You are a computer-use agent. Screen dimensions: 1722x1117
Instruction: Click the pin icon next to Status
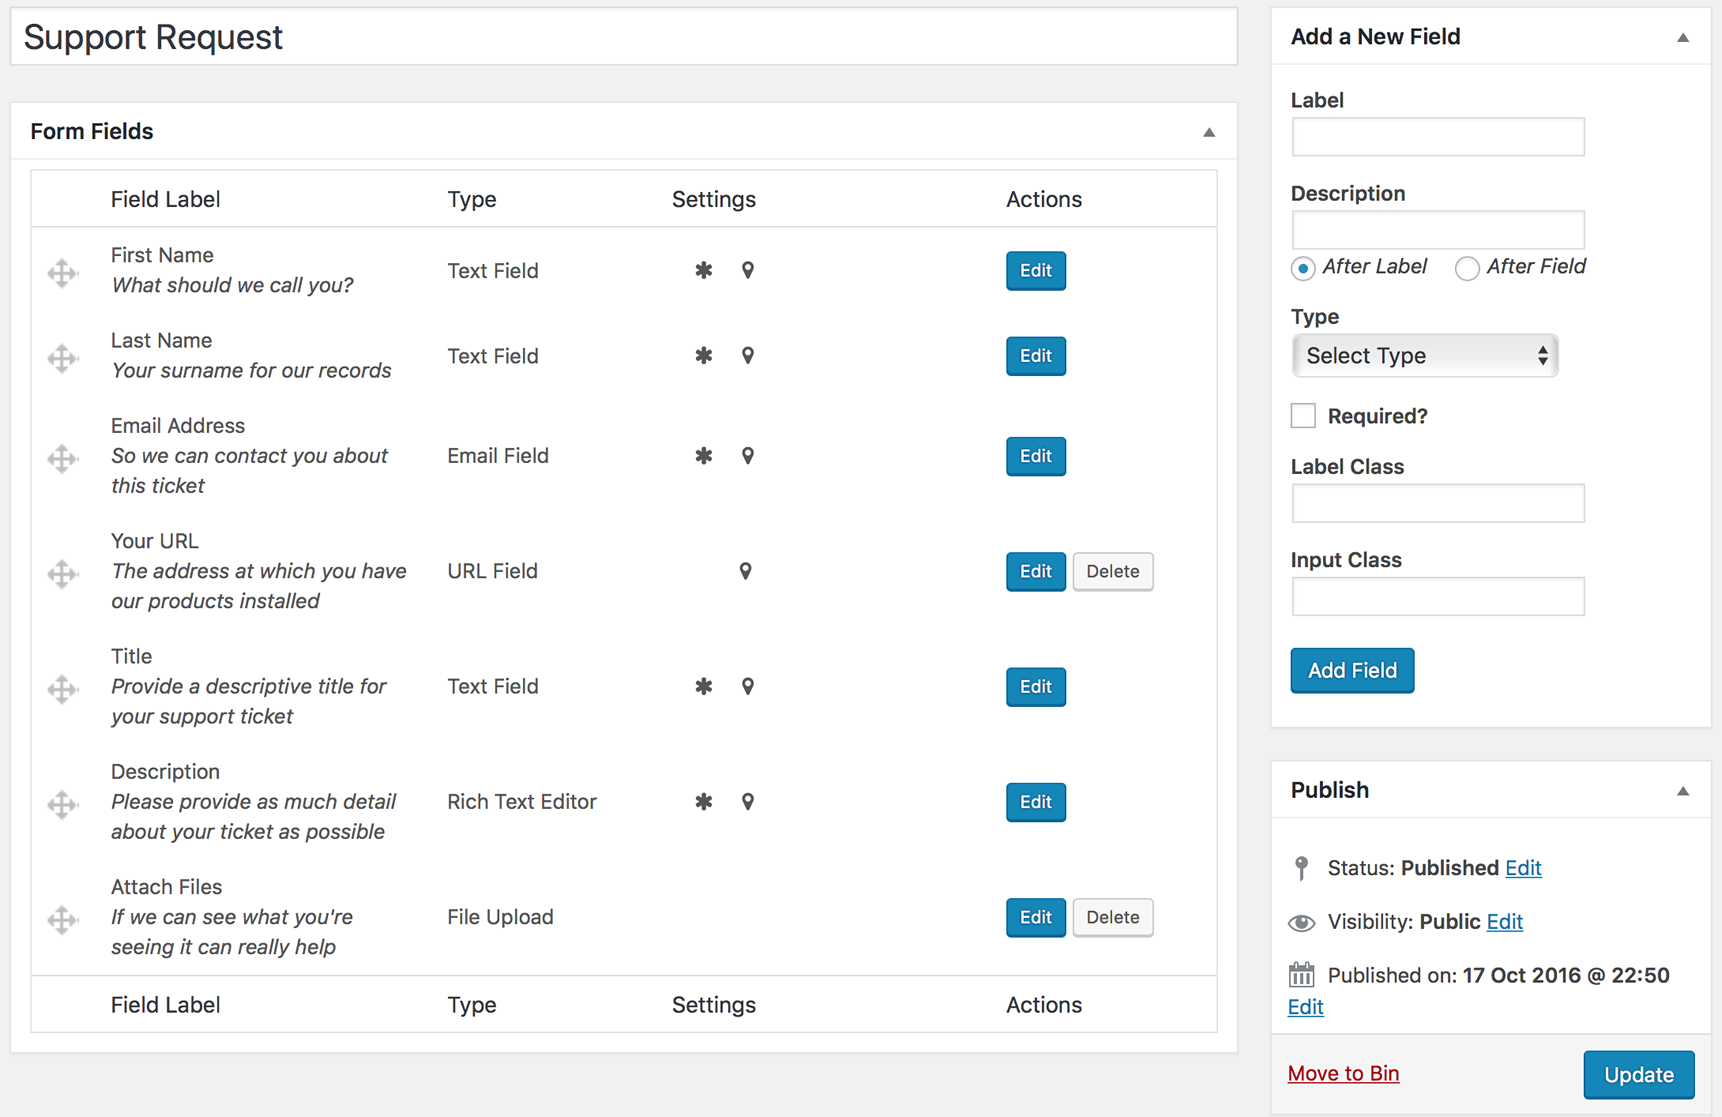coord(1301,868)
